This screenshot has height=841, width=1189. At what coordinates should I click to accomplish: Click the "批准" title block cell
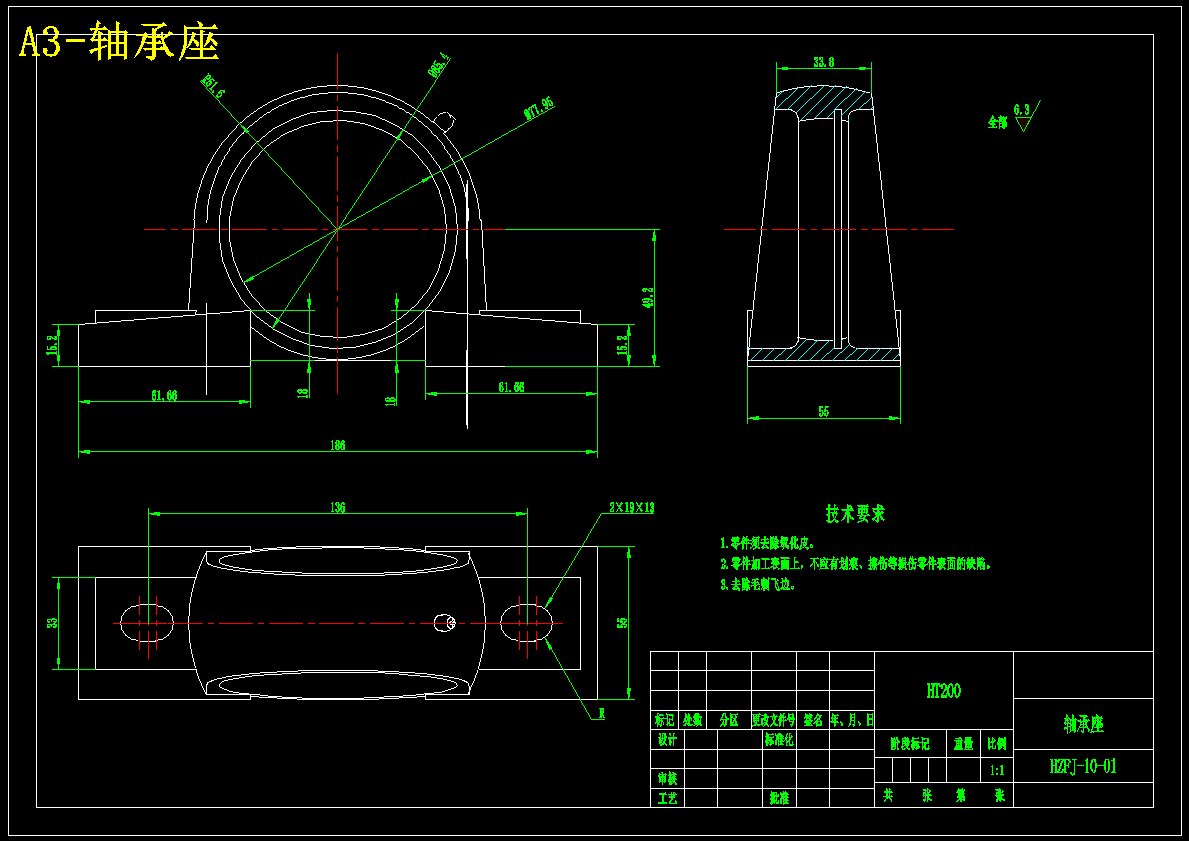pos(780,798)
